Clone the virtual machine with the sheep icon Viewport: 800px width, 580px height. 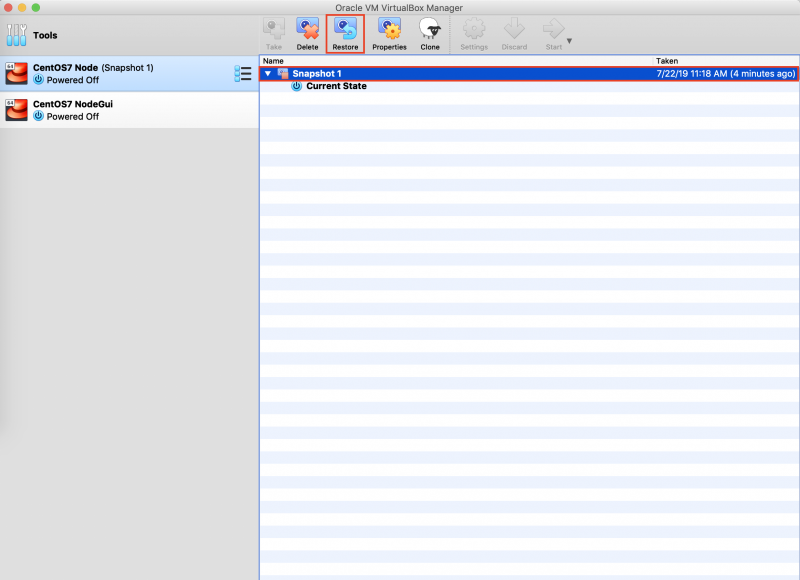(430, 34)
